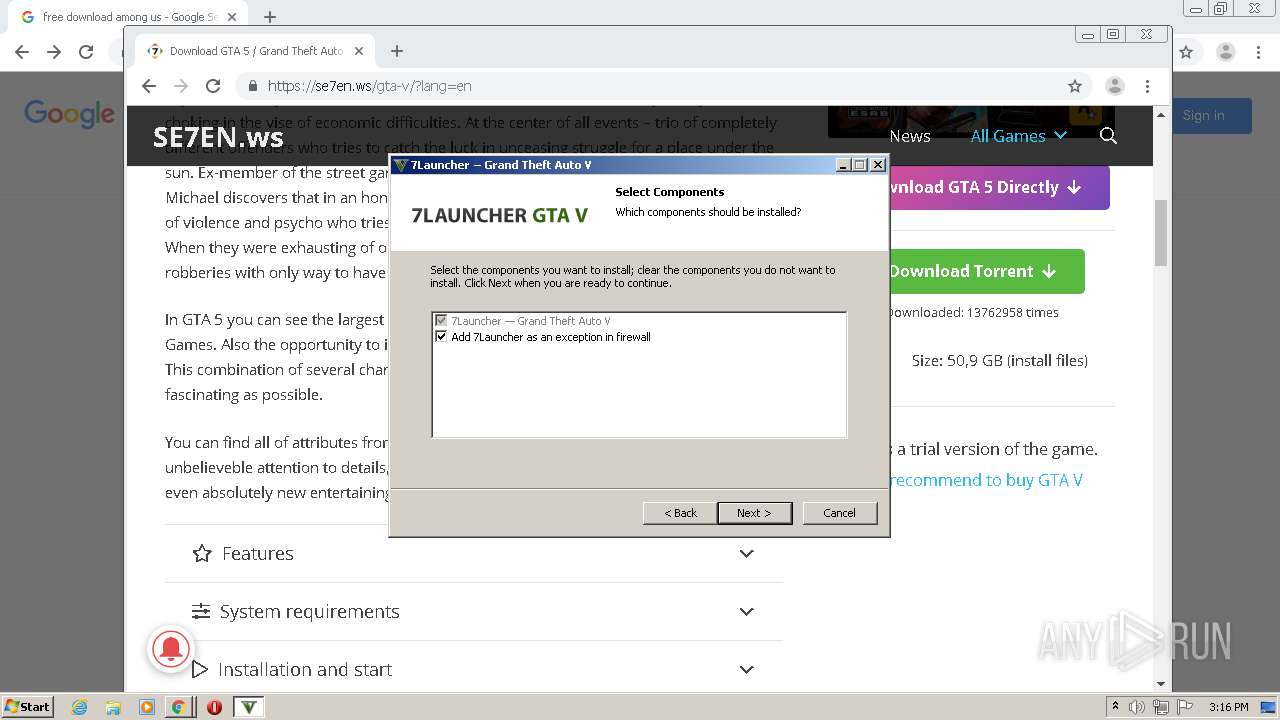This screenshot has height=720, width=1280.
Task: Open File Explorer from the taskbar
Action: pyautogui.click(x=113, y=707)
